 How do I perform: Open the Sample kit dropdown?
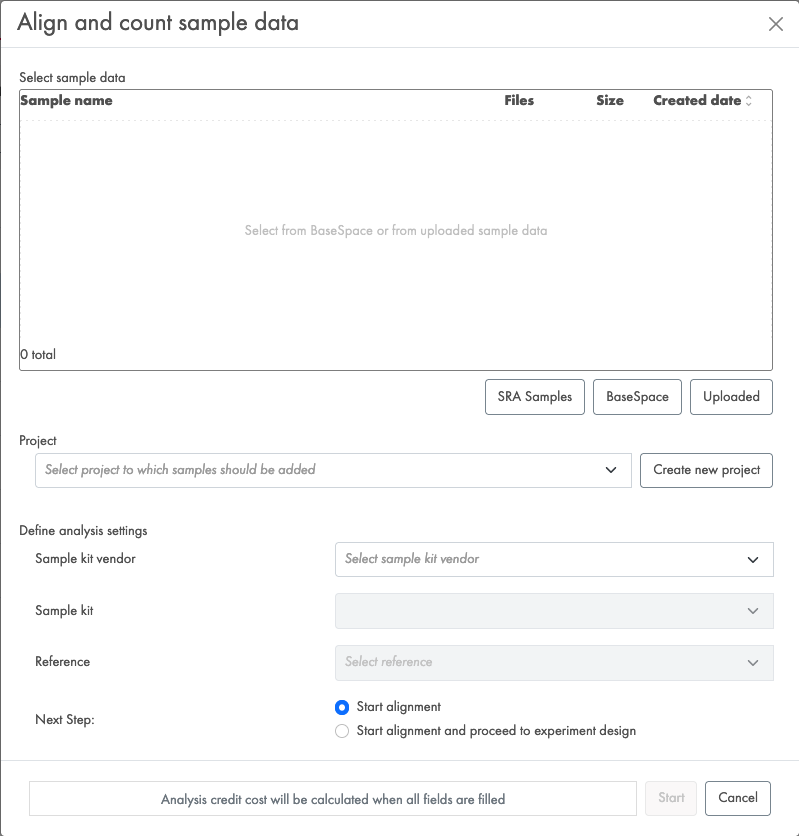coord(554,611)
